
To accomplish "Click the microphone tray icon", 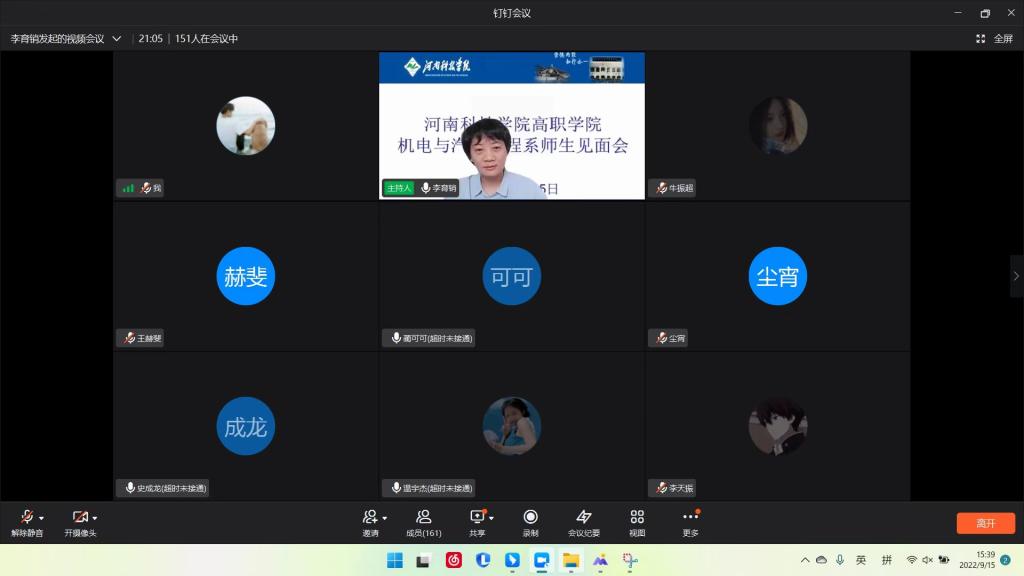I will [840, 560].
